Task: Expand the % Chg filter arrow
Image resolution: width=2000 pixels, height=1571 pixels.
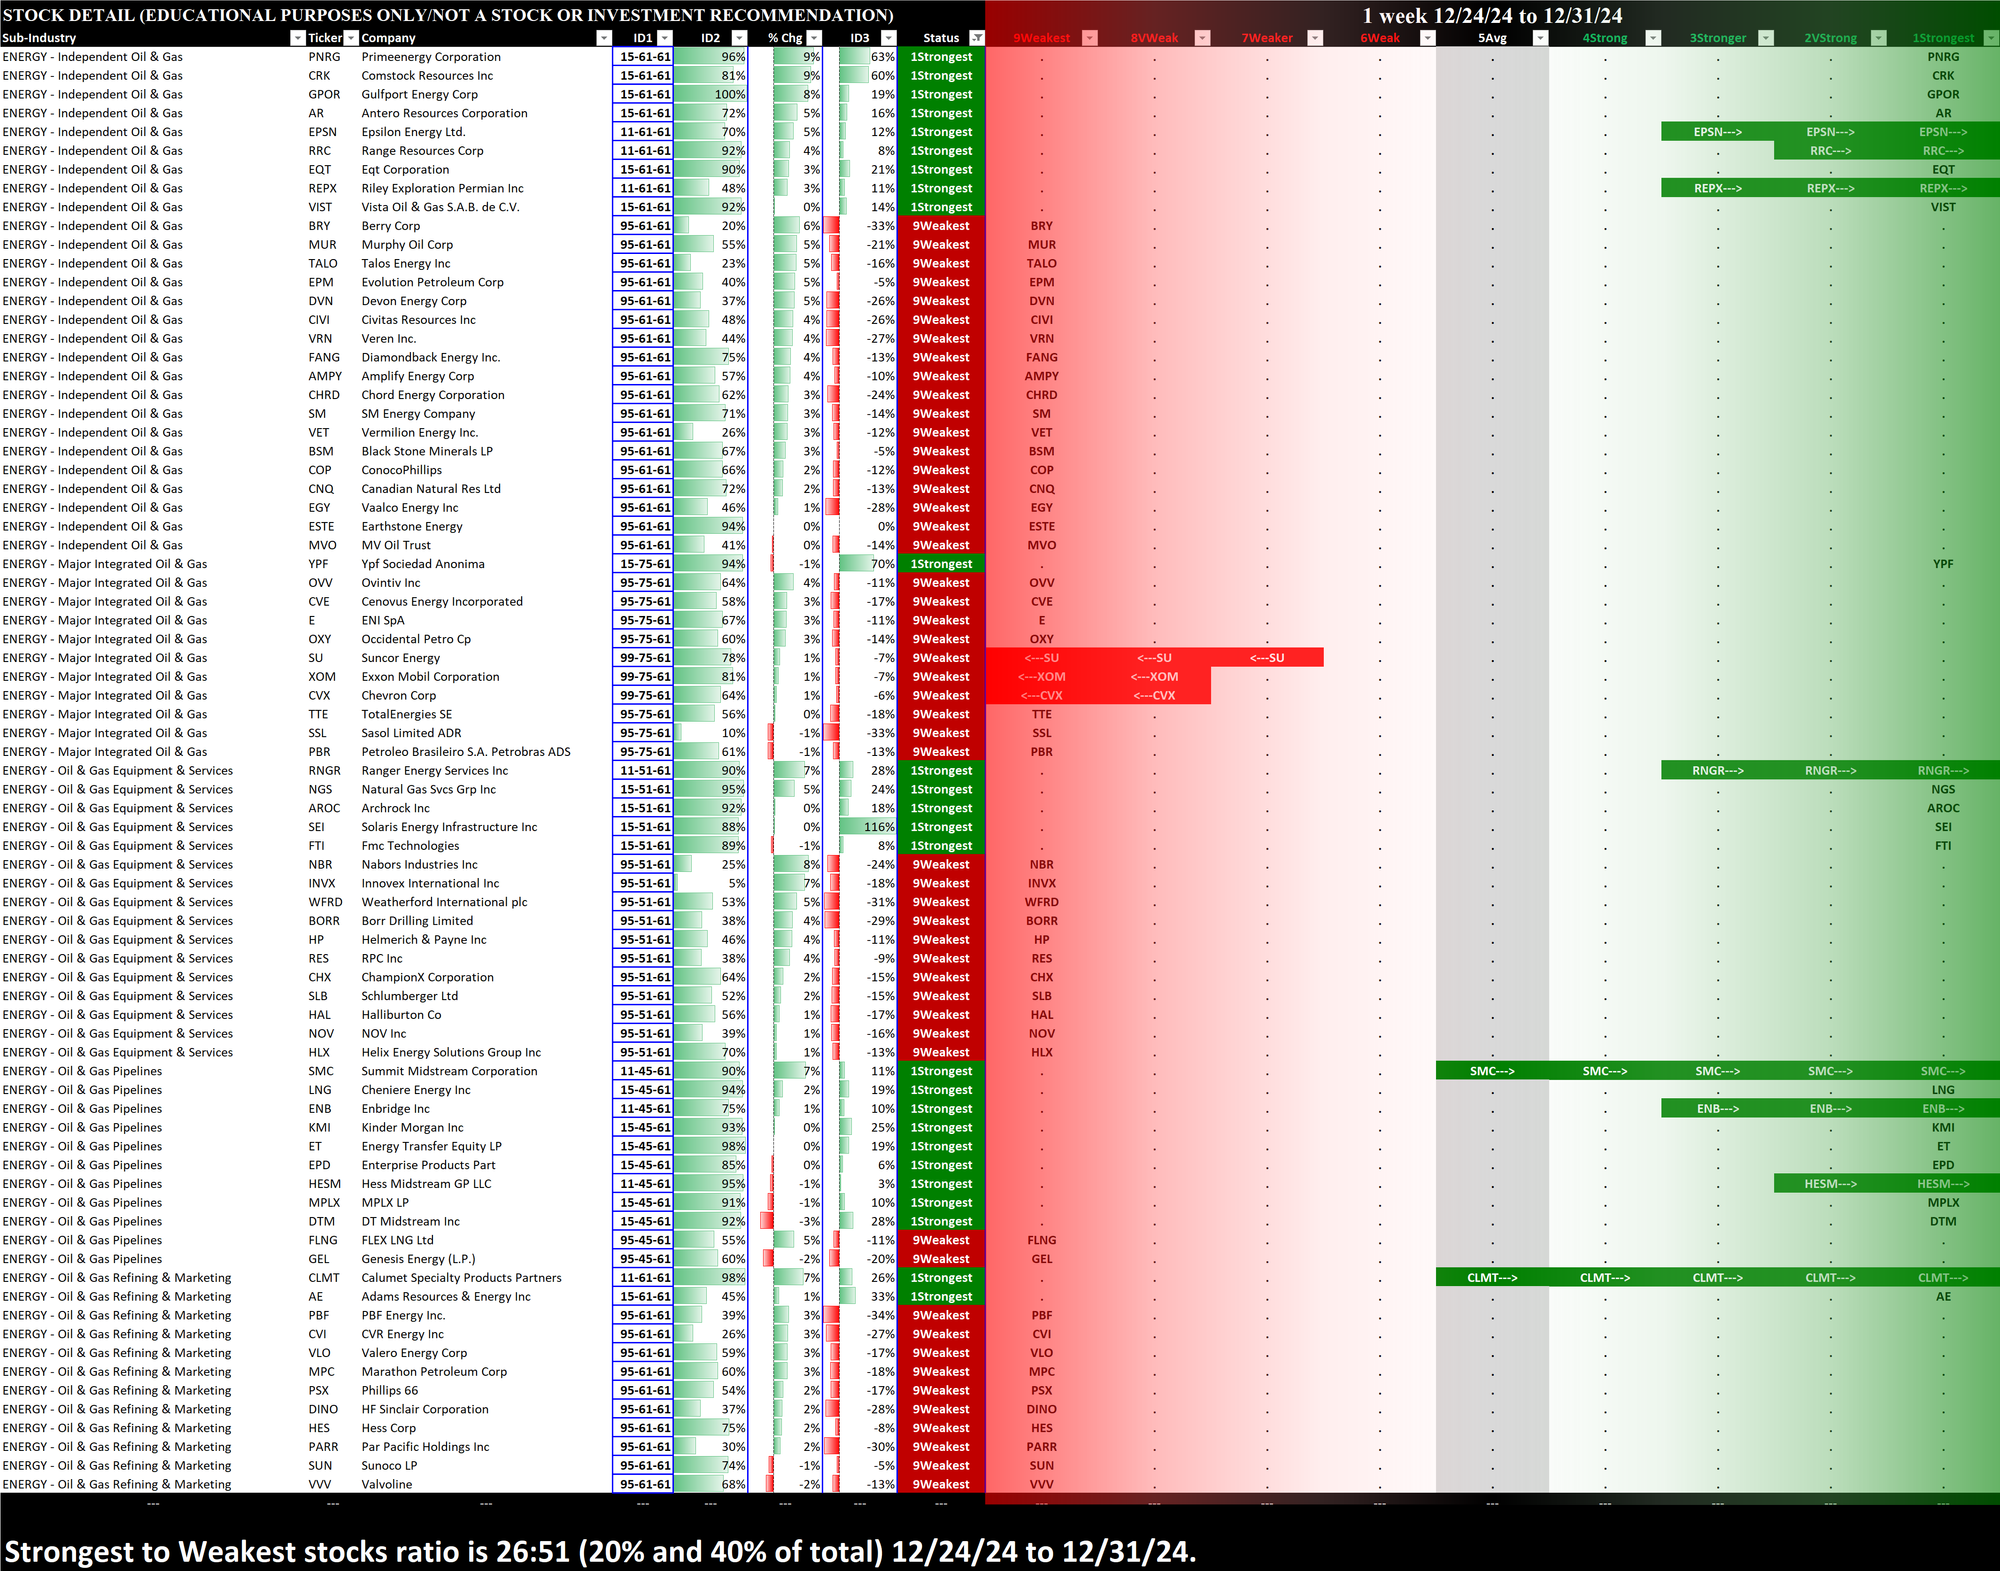Action: pos(814,38)
